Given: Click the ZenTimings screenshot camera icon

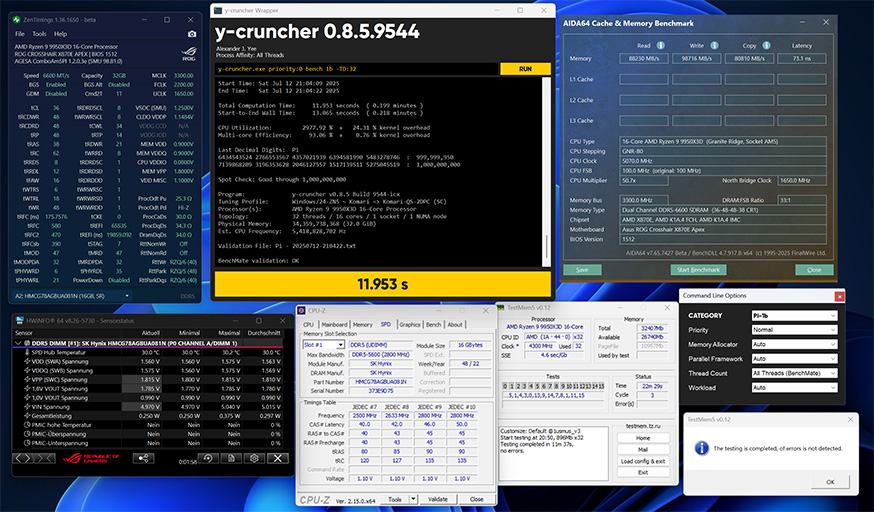Looking at the screenshot, I should tap(192, 34).
